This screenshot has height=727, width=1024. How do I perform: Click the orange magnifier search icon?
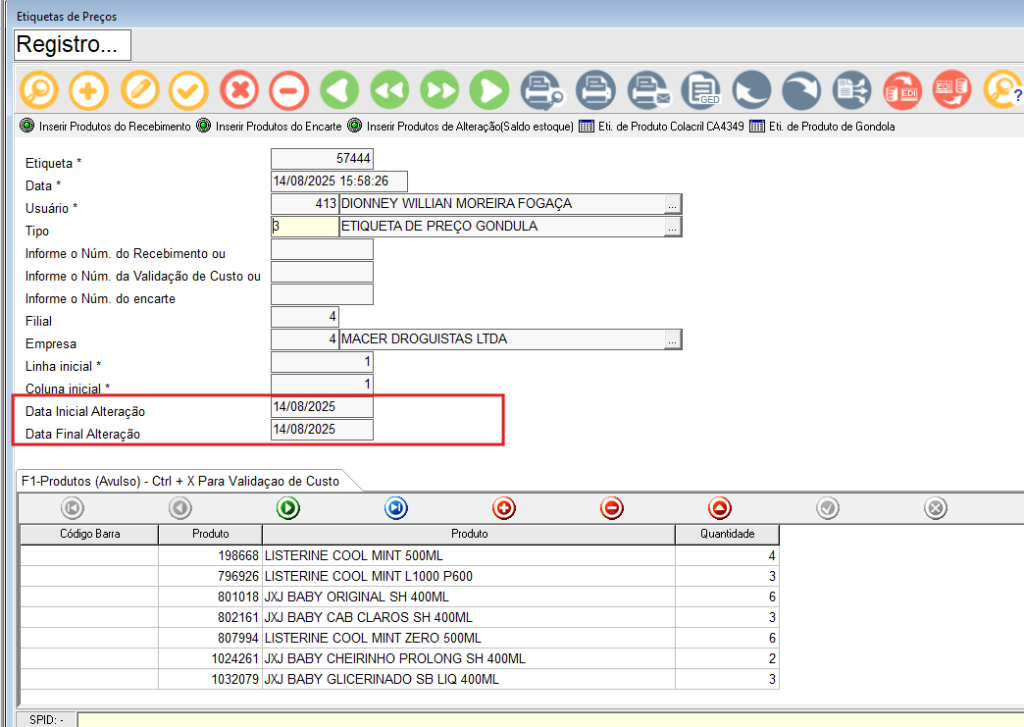click(x=38, y=90)
